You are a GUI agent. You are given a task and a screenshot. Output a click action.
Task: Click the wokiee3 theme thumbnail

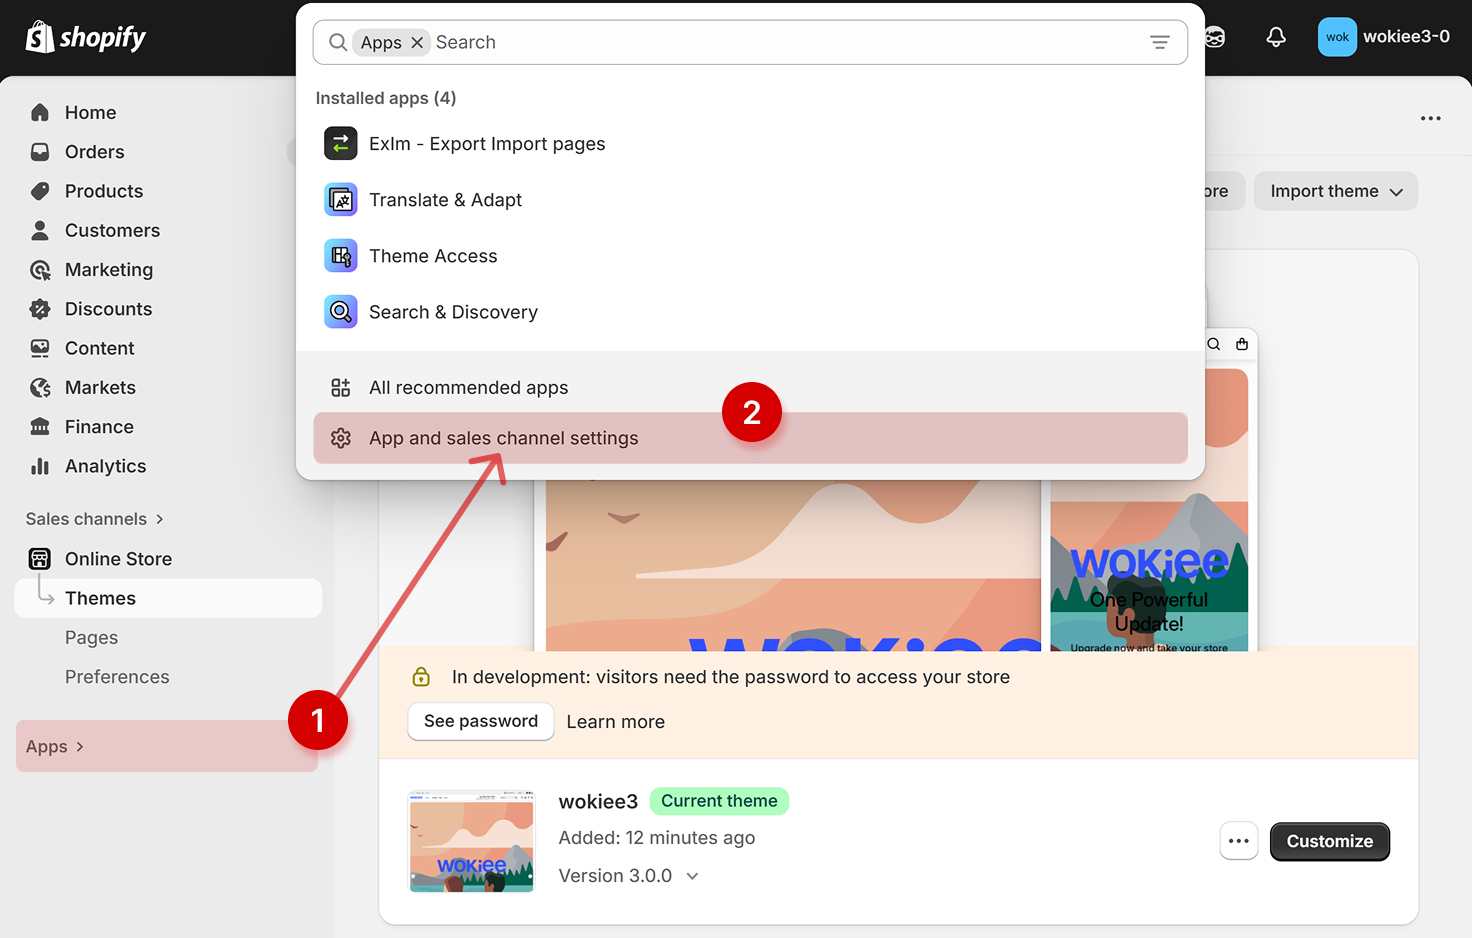(x=471, y=841)
